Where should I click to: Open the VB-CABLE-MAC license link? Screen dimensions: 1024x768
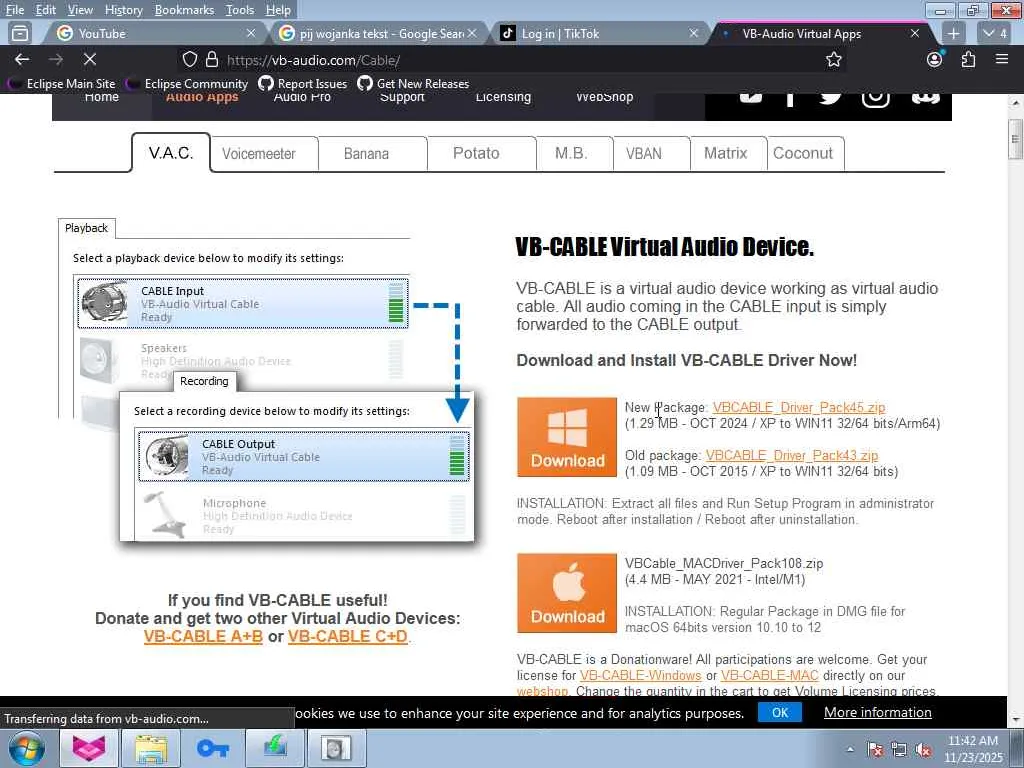point(769,675)
